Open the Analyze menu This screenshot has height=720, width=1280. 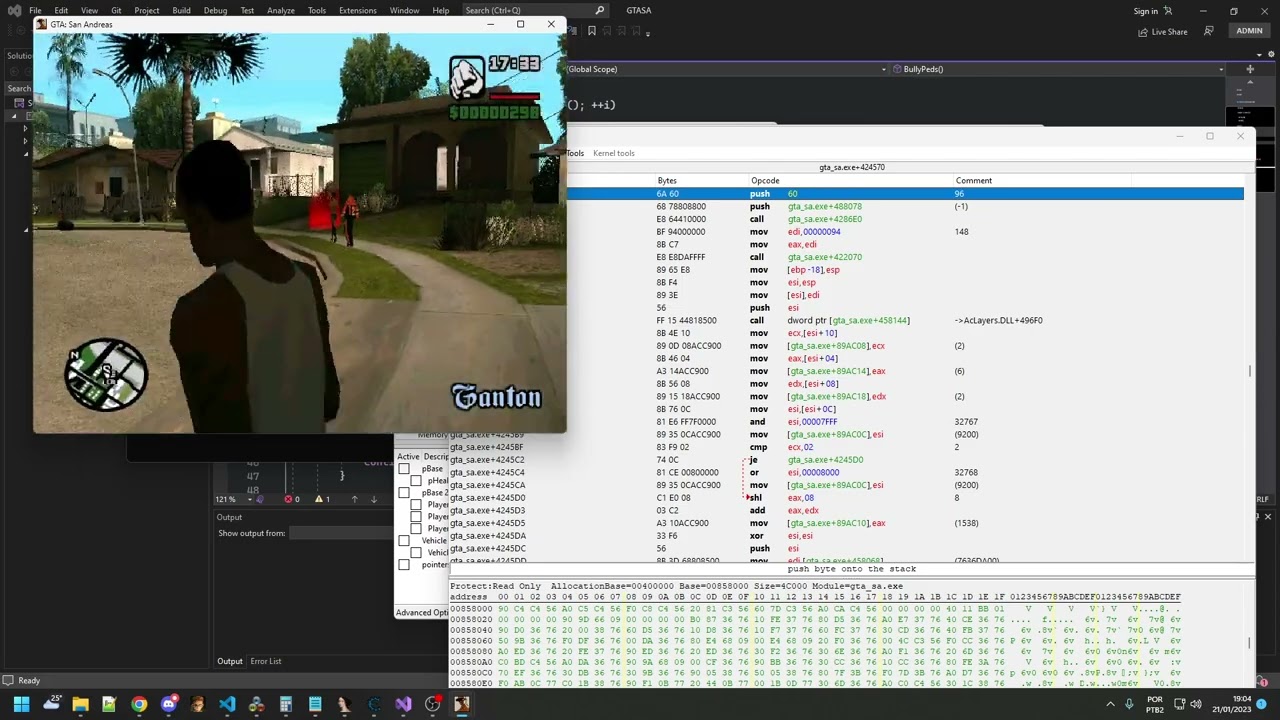tap(281, 10)
